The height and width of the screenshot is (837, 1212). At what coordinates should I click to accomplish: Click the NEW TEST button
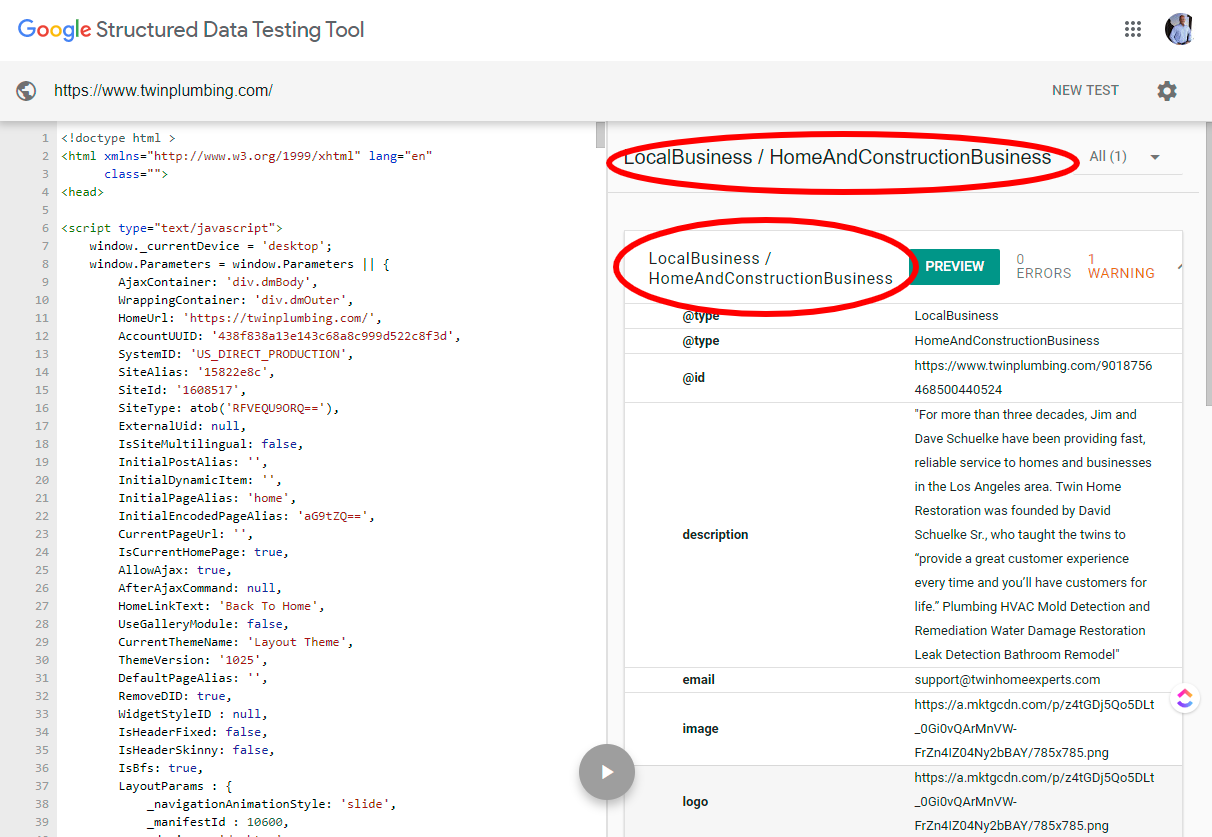point(1085,90)
